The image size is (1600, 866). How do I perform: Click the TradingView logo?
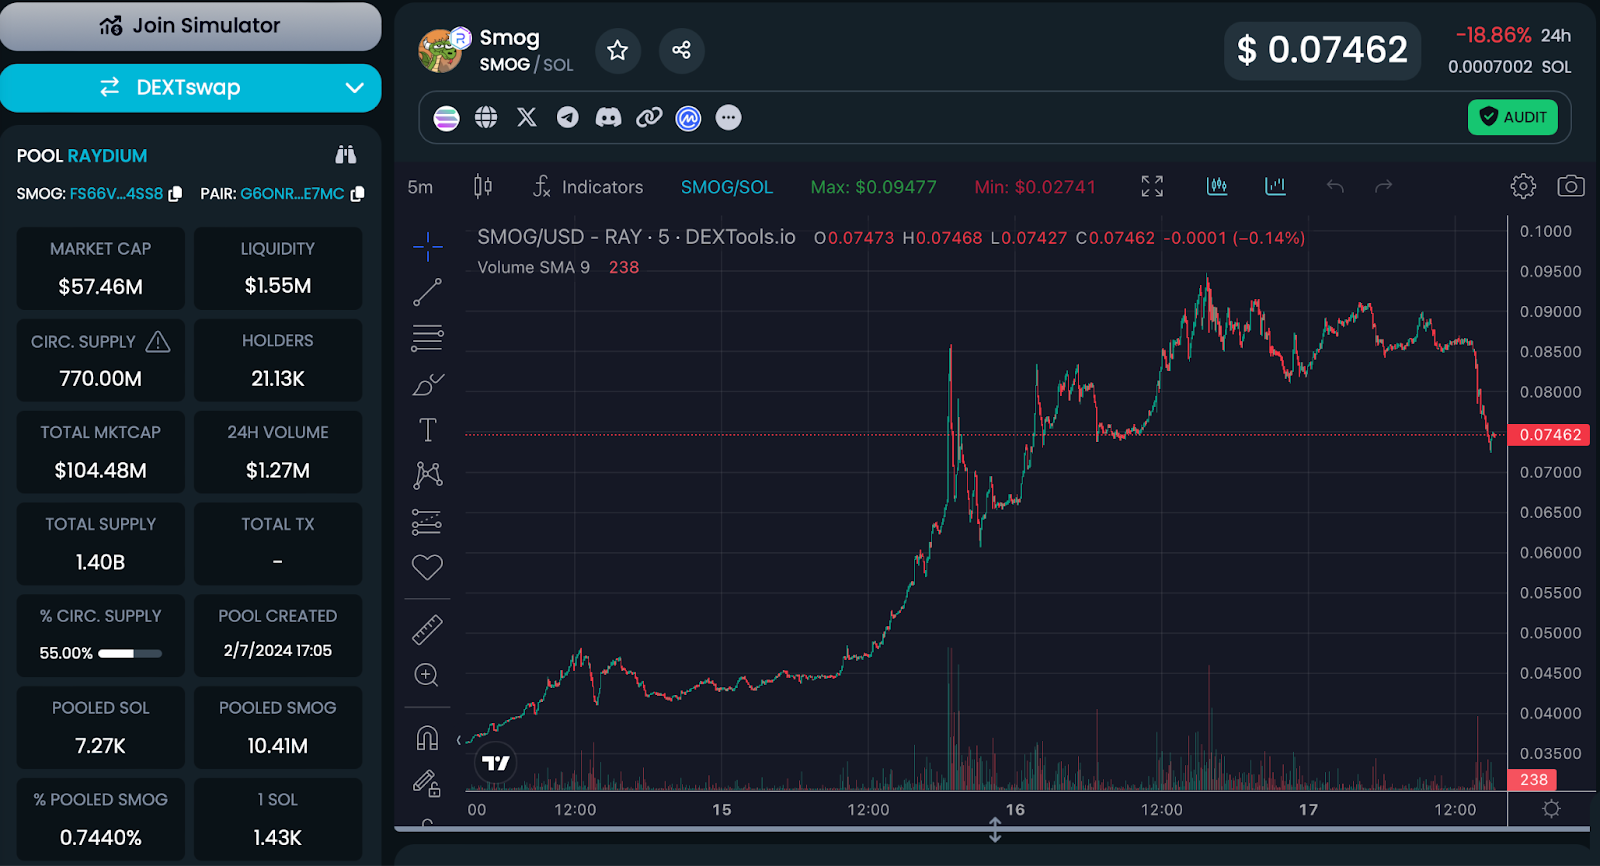pyautogui.click(x=496, y=763)
